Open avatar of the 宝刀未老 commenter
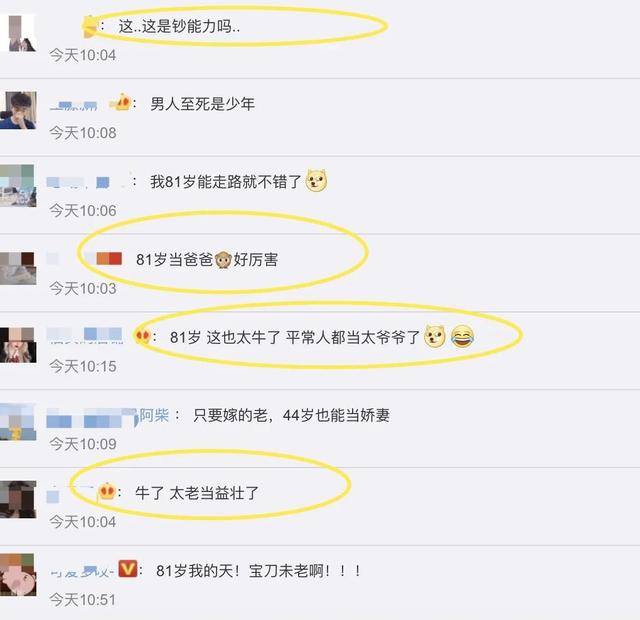The image size is (640, 620). click(x=18, y=574)
